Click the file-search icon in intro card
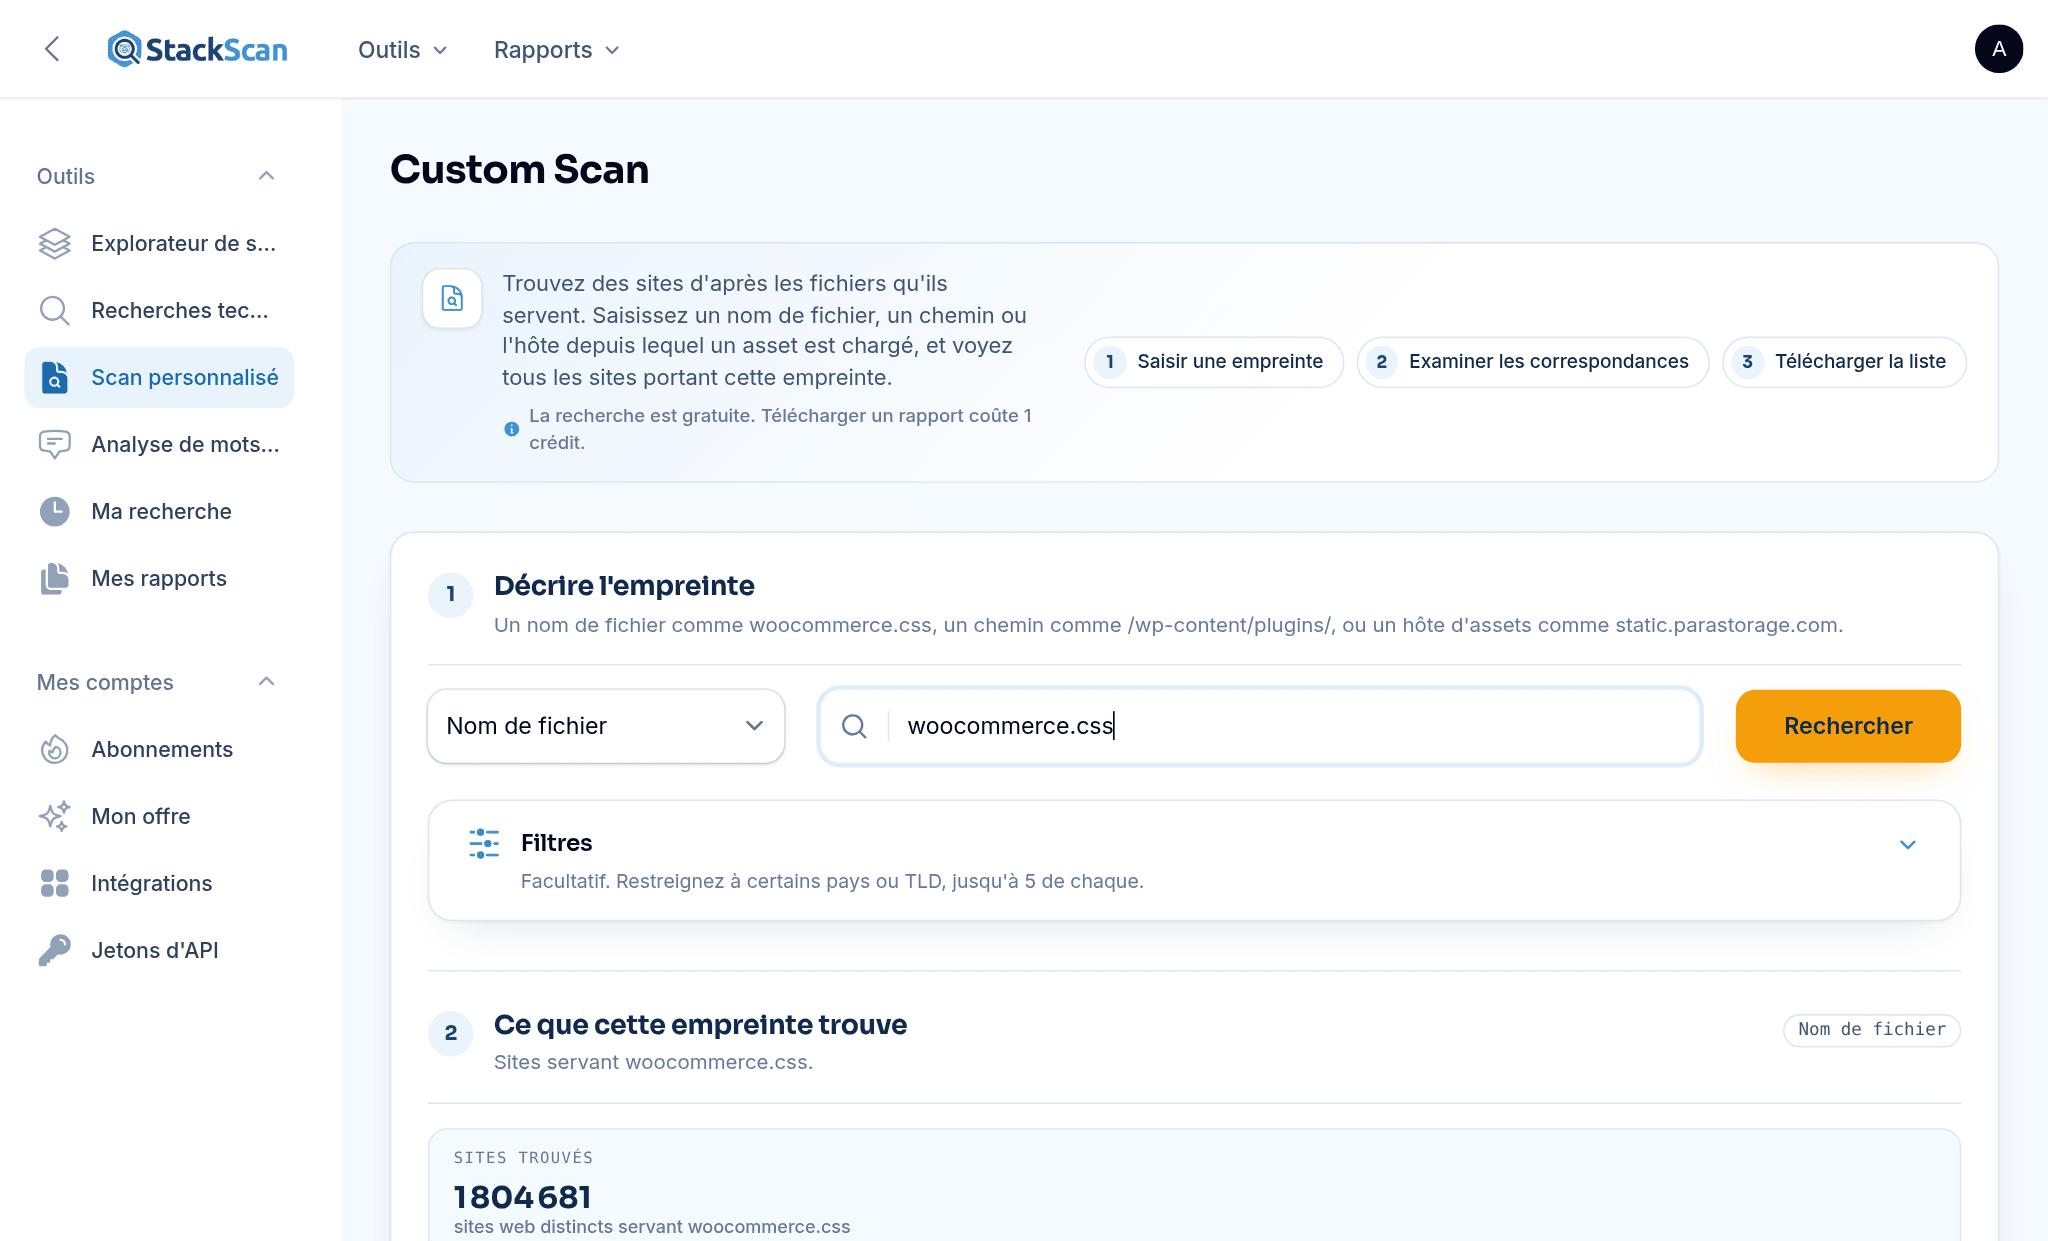 point(452,298)
